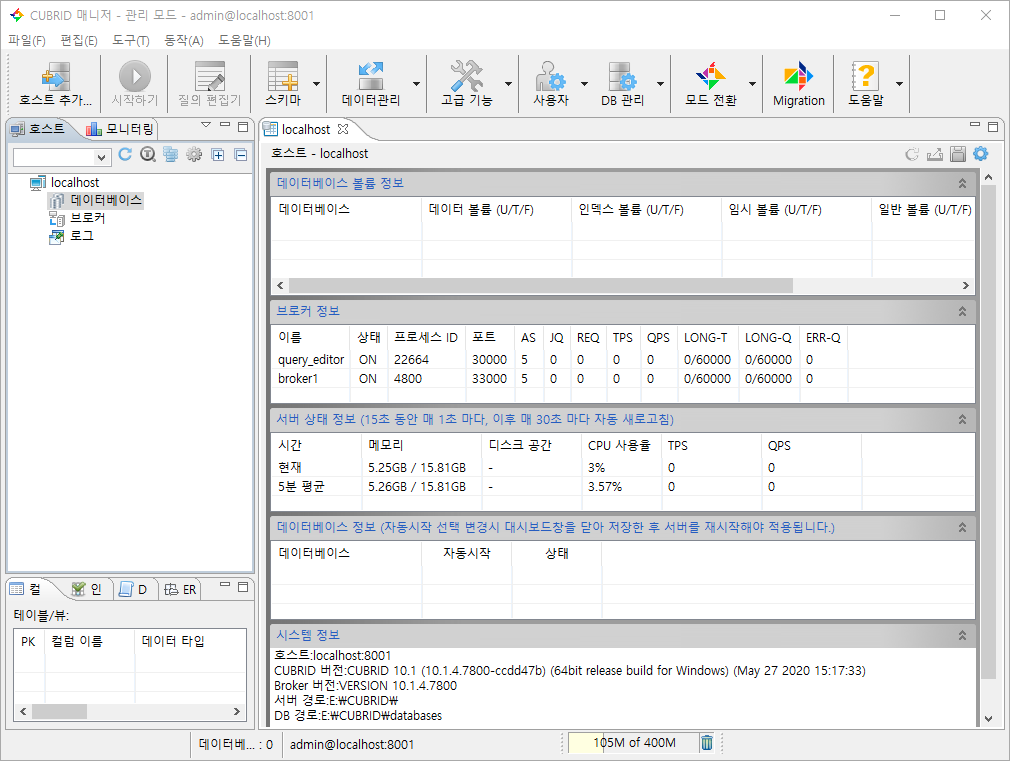Select the 데이터베이스 tree node
This screenshot has width=1010, height=761.
click(96, 200)
